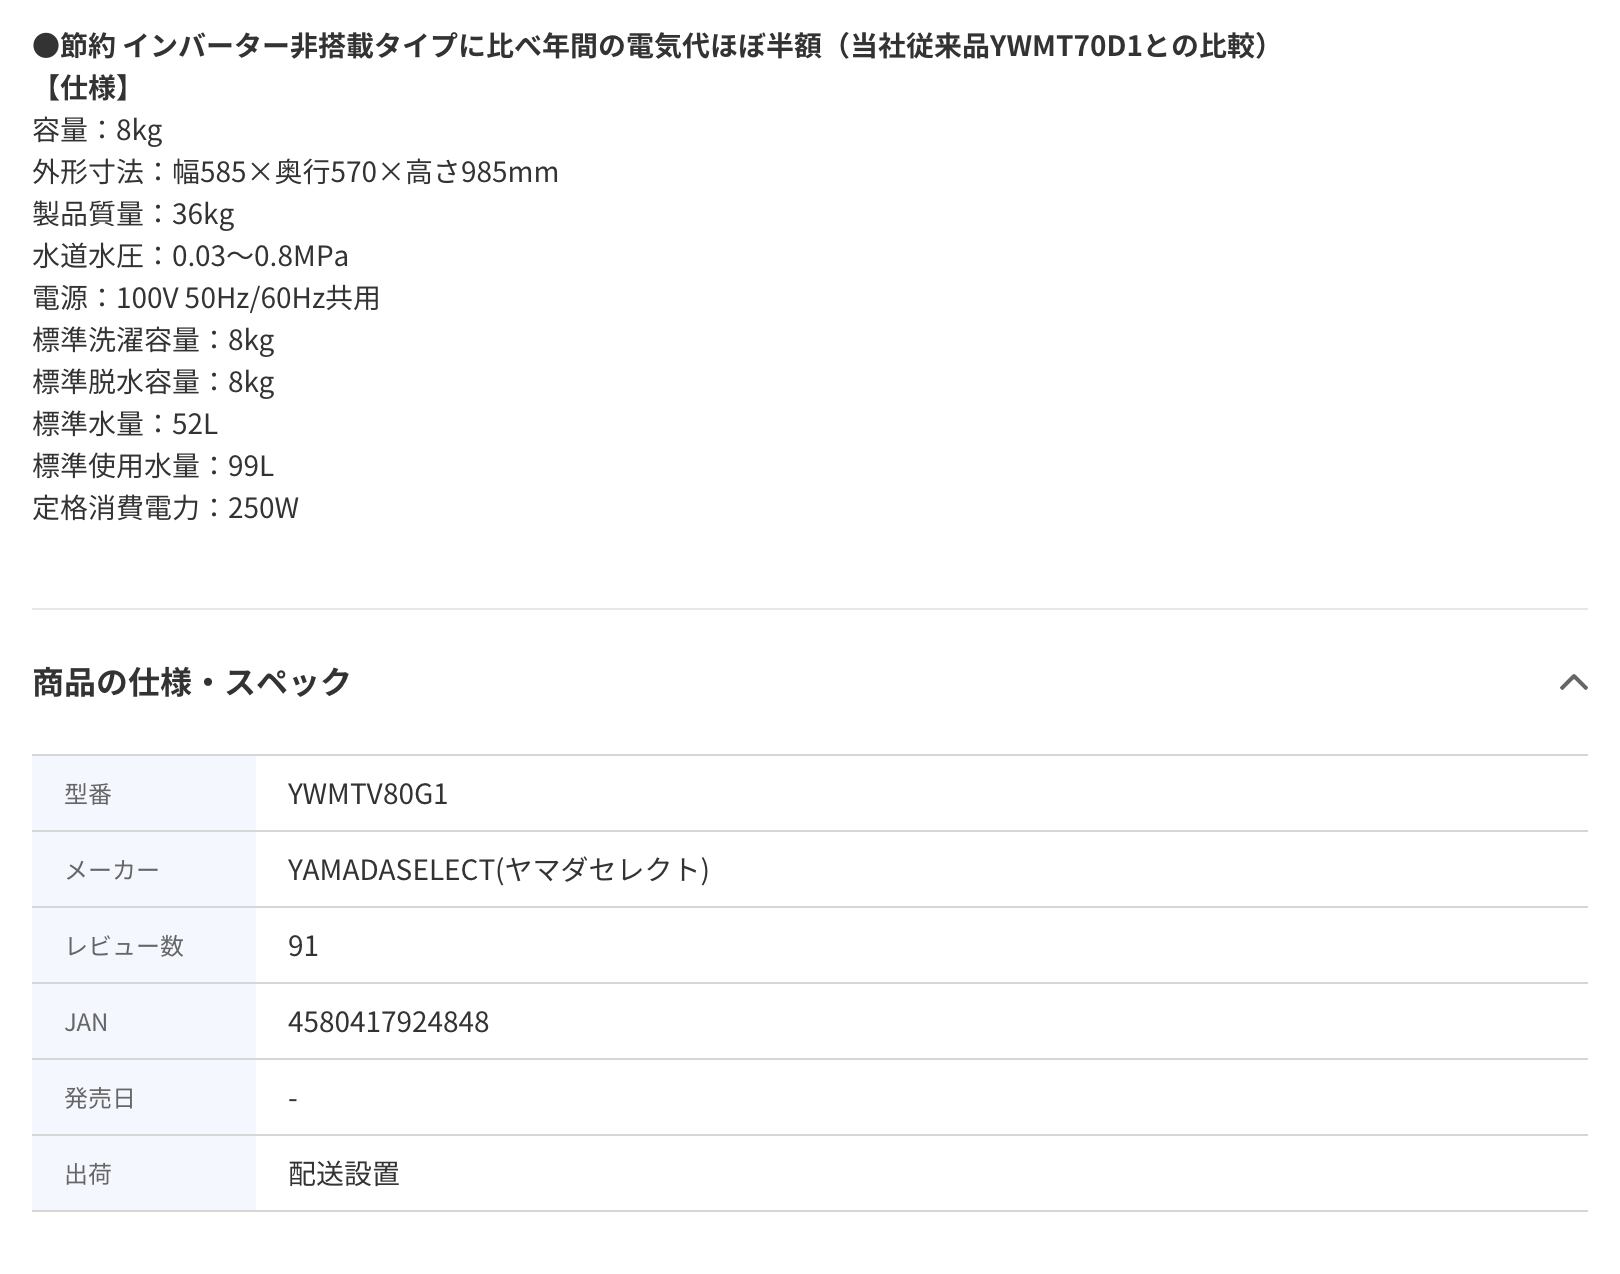
Task: Click the JAN label cell
Action: click(86, 1022)
